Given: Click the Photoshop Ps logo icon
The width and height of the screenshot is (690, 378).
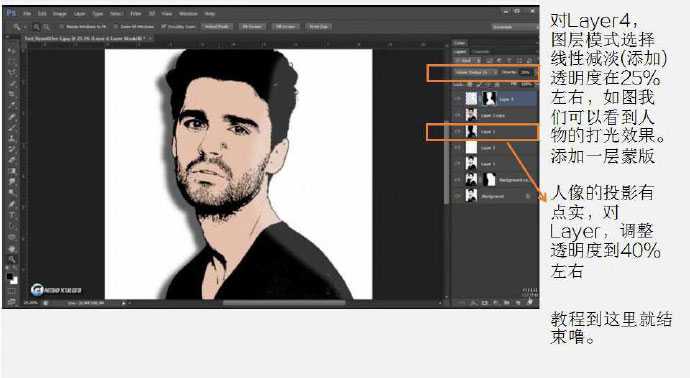Looking at the screenshot, I should click(11, 13).
